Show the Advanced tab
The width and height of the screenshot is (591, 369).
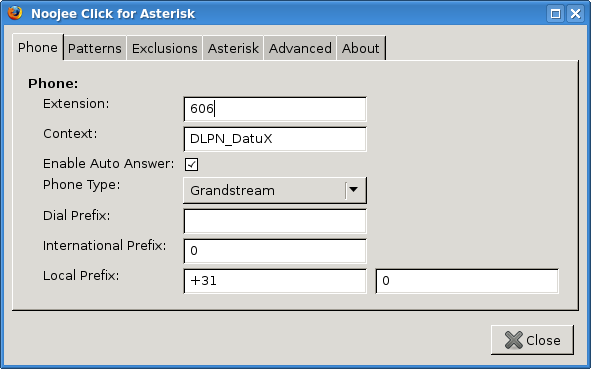point(300,48)
